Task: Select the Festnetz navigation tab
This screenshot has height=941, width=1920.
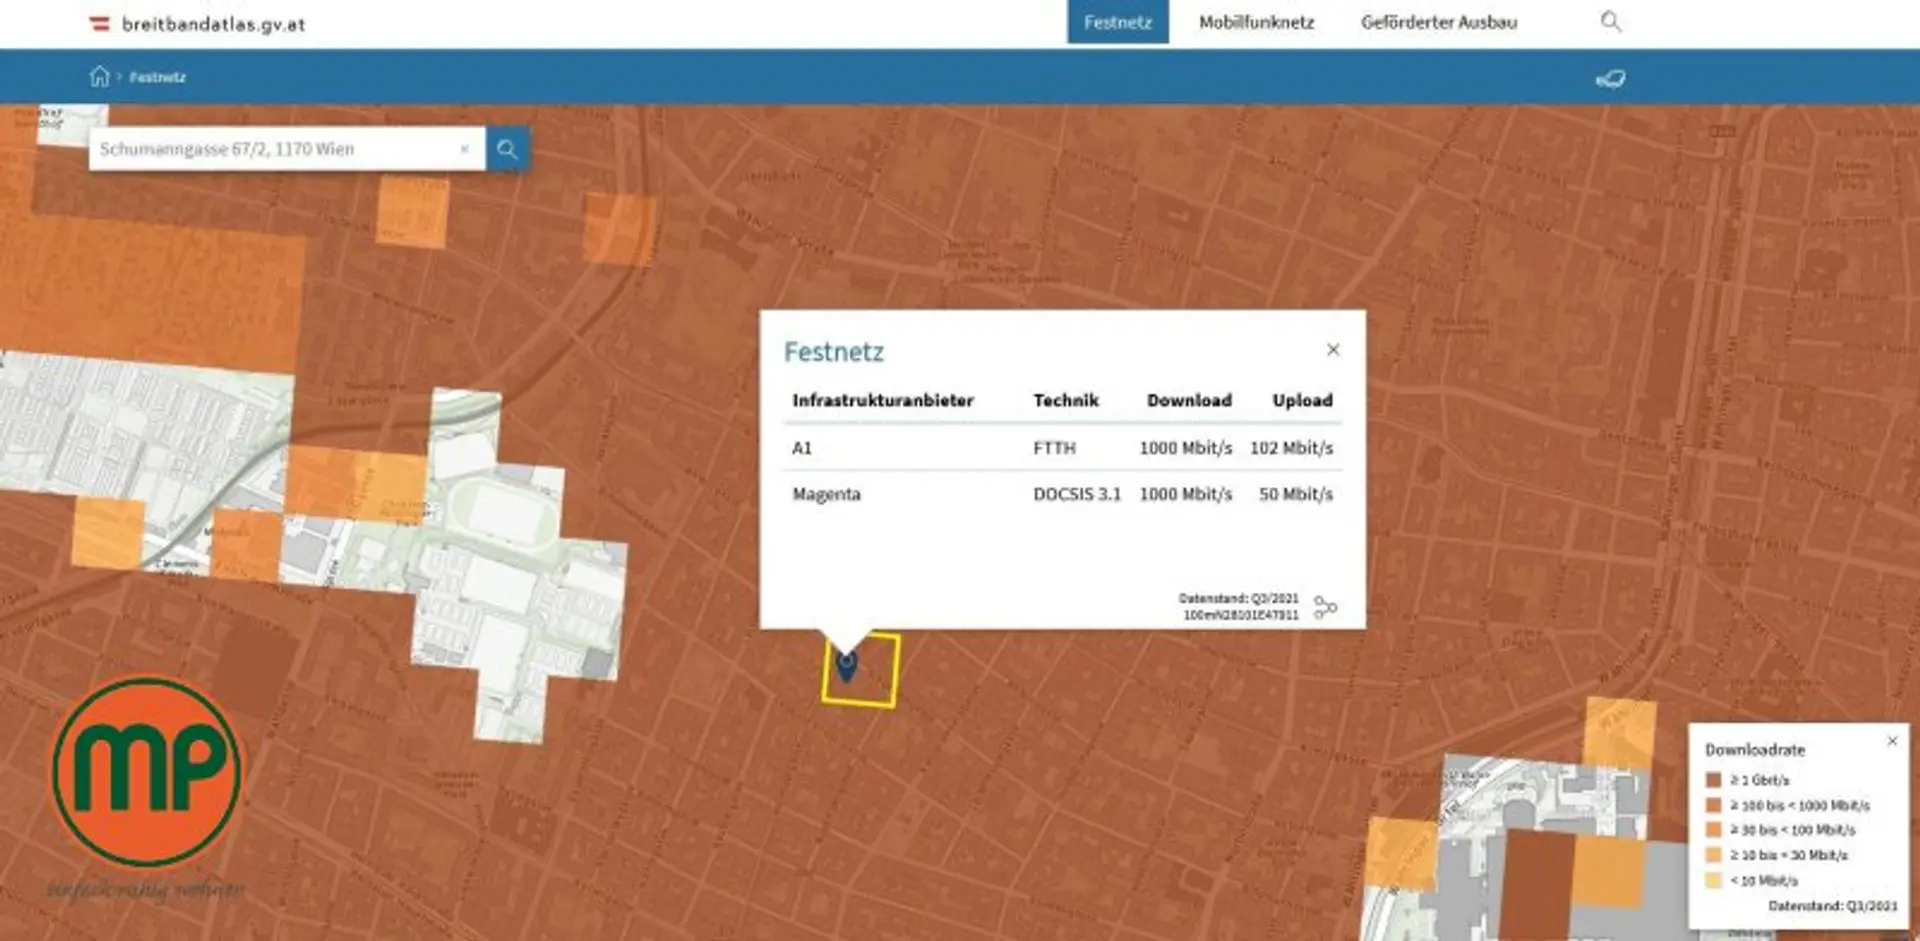Action: click(x=1118, y=22)
